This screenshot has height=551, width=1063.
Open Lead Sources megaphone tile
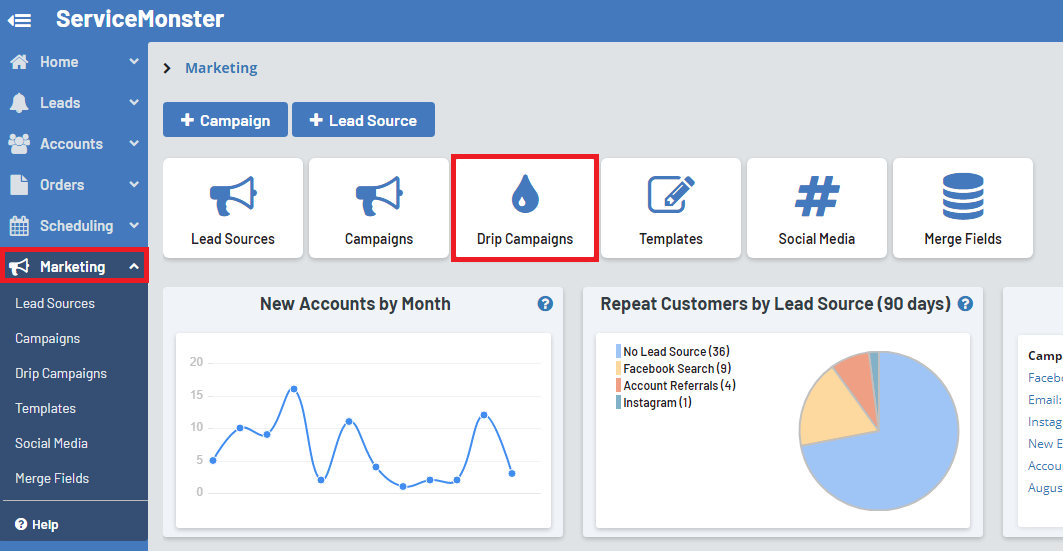tap(233, 208)
